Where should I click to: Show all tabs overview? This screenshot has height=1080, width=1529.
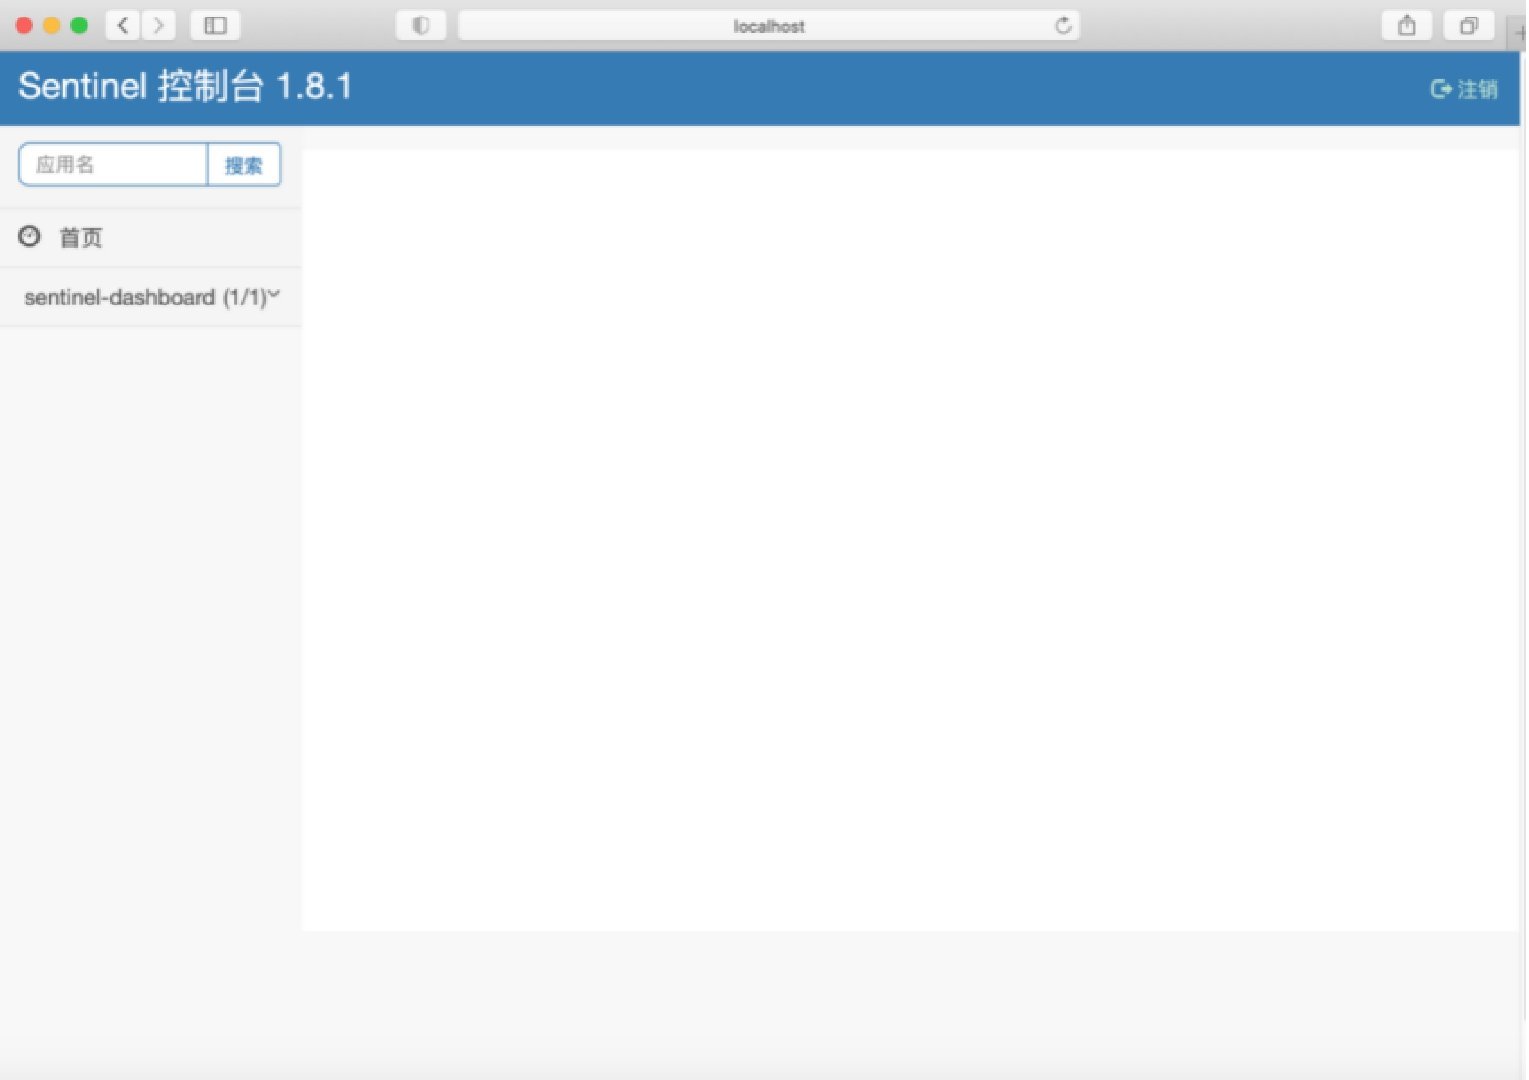pos(1468,25)
